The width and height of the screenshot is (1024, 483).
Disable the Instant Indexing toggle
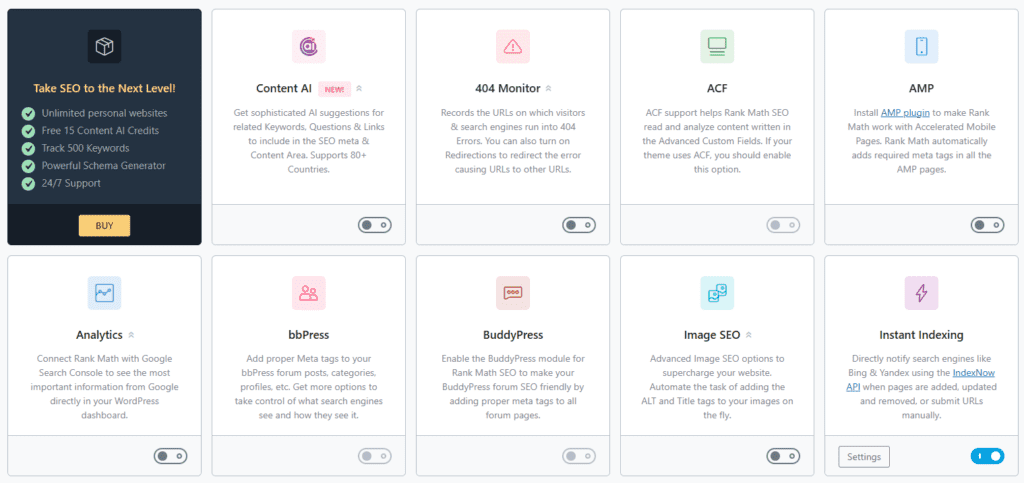point(987,456)
